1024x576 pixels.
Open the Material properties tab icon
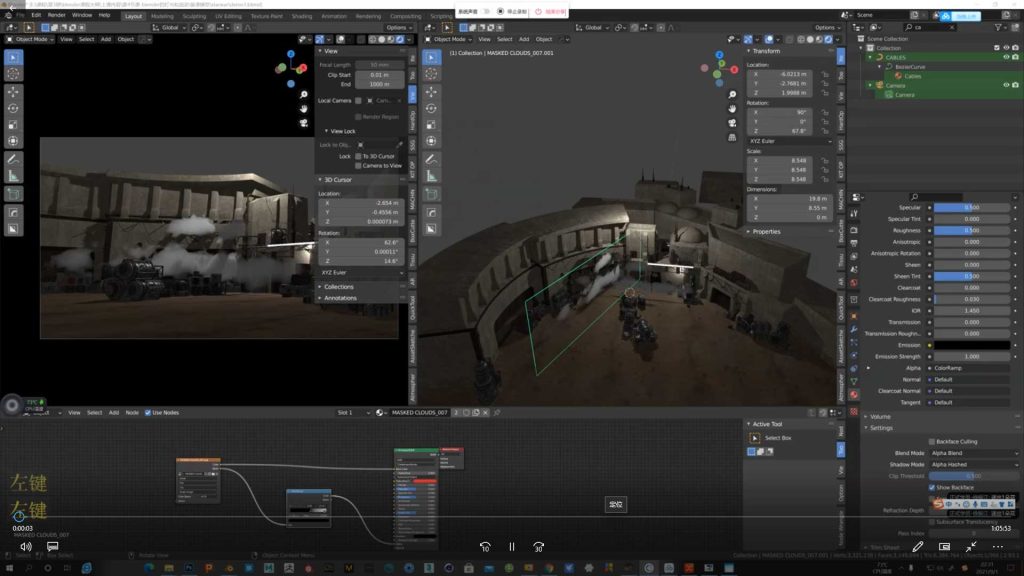854,395
